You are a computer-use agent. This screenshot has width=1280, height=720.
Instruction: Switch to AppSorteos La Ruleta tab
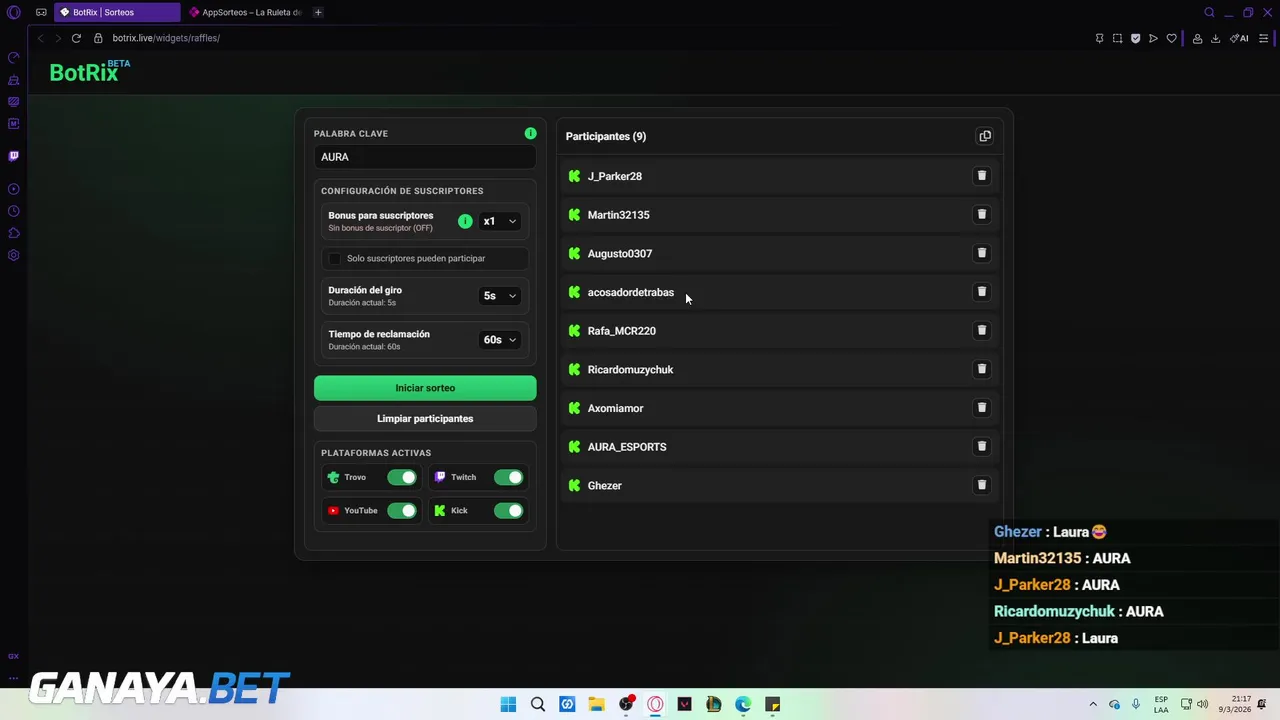click(245, 12)
